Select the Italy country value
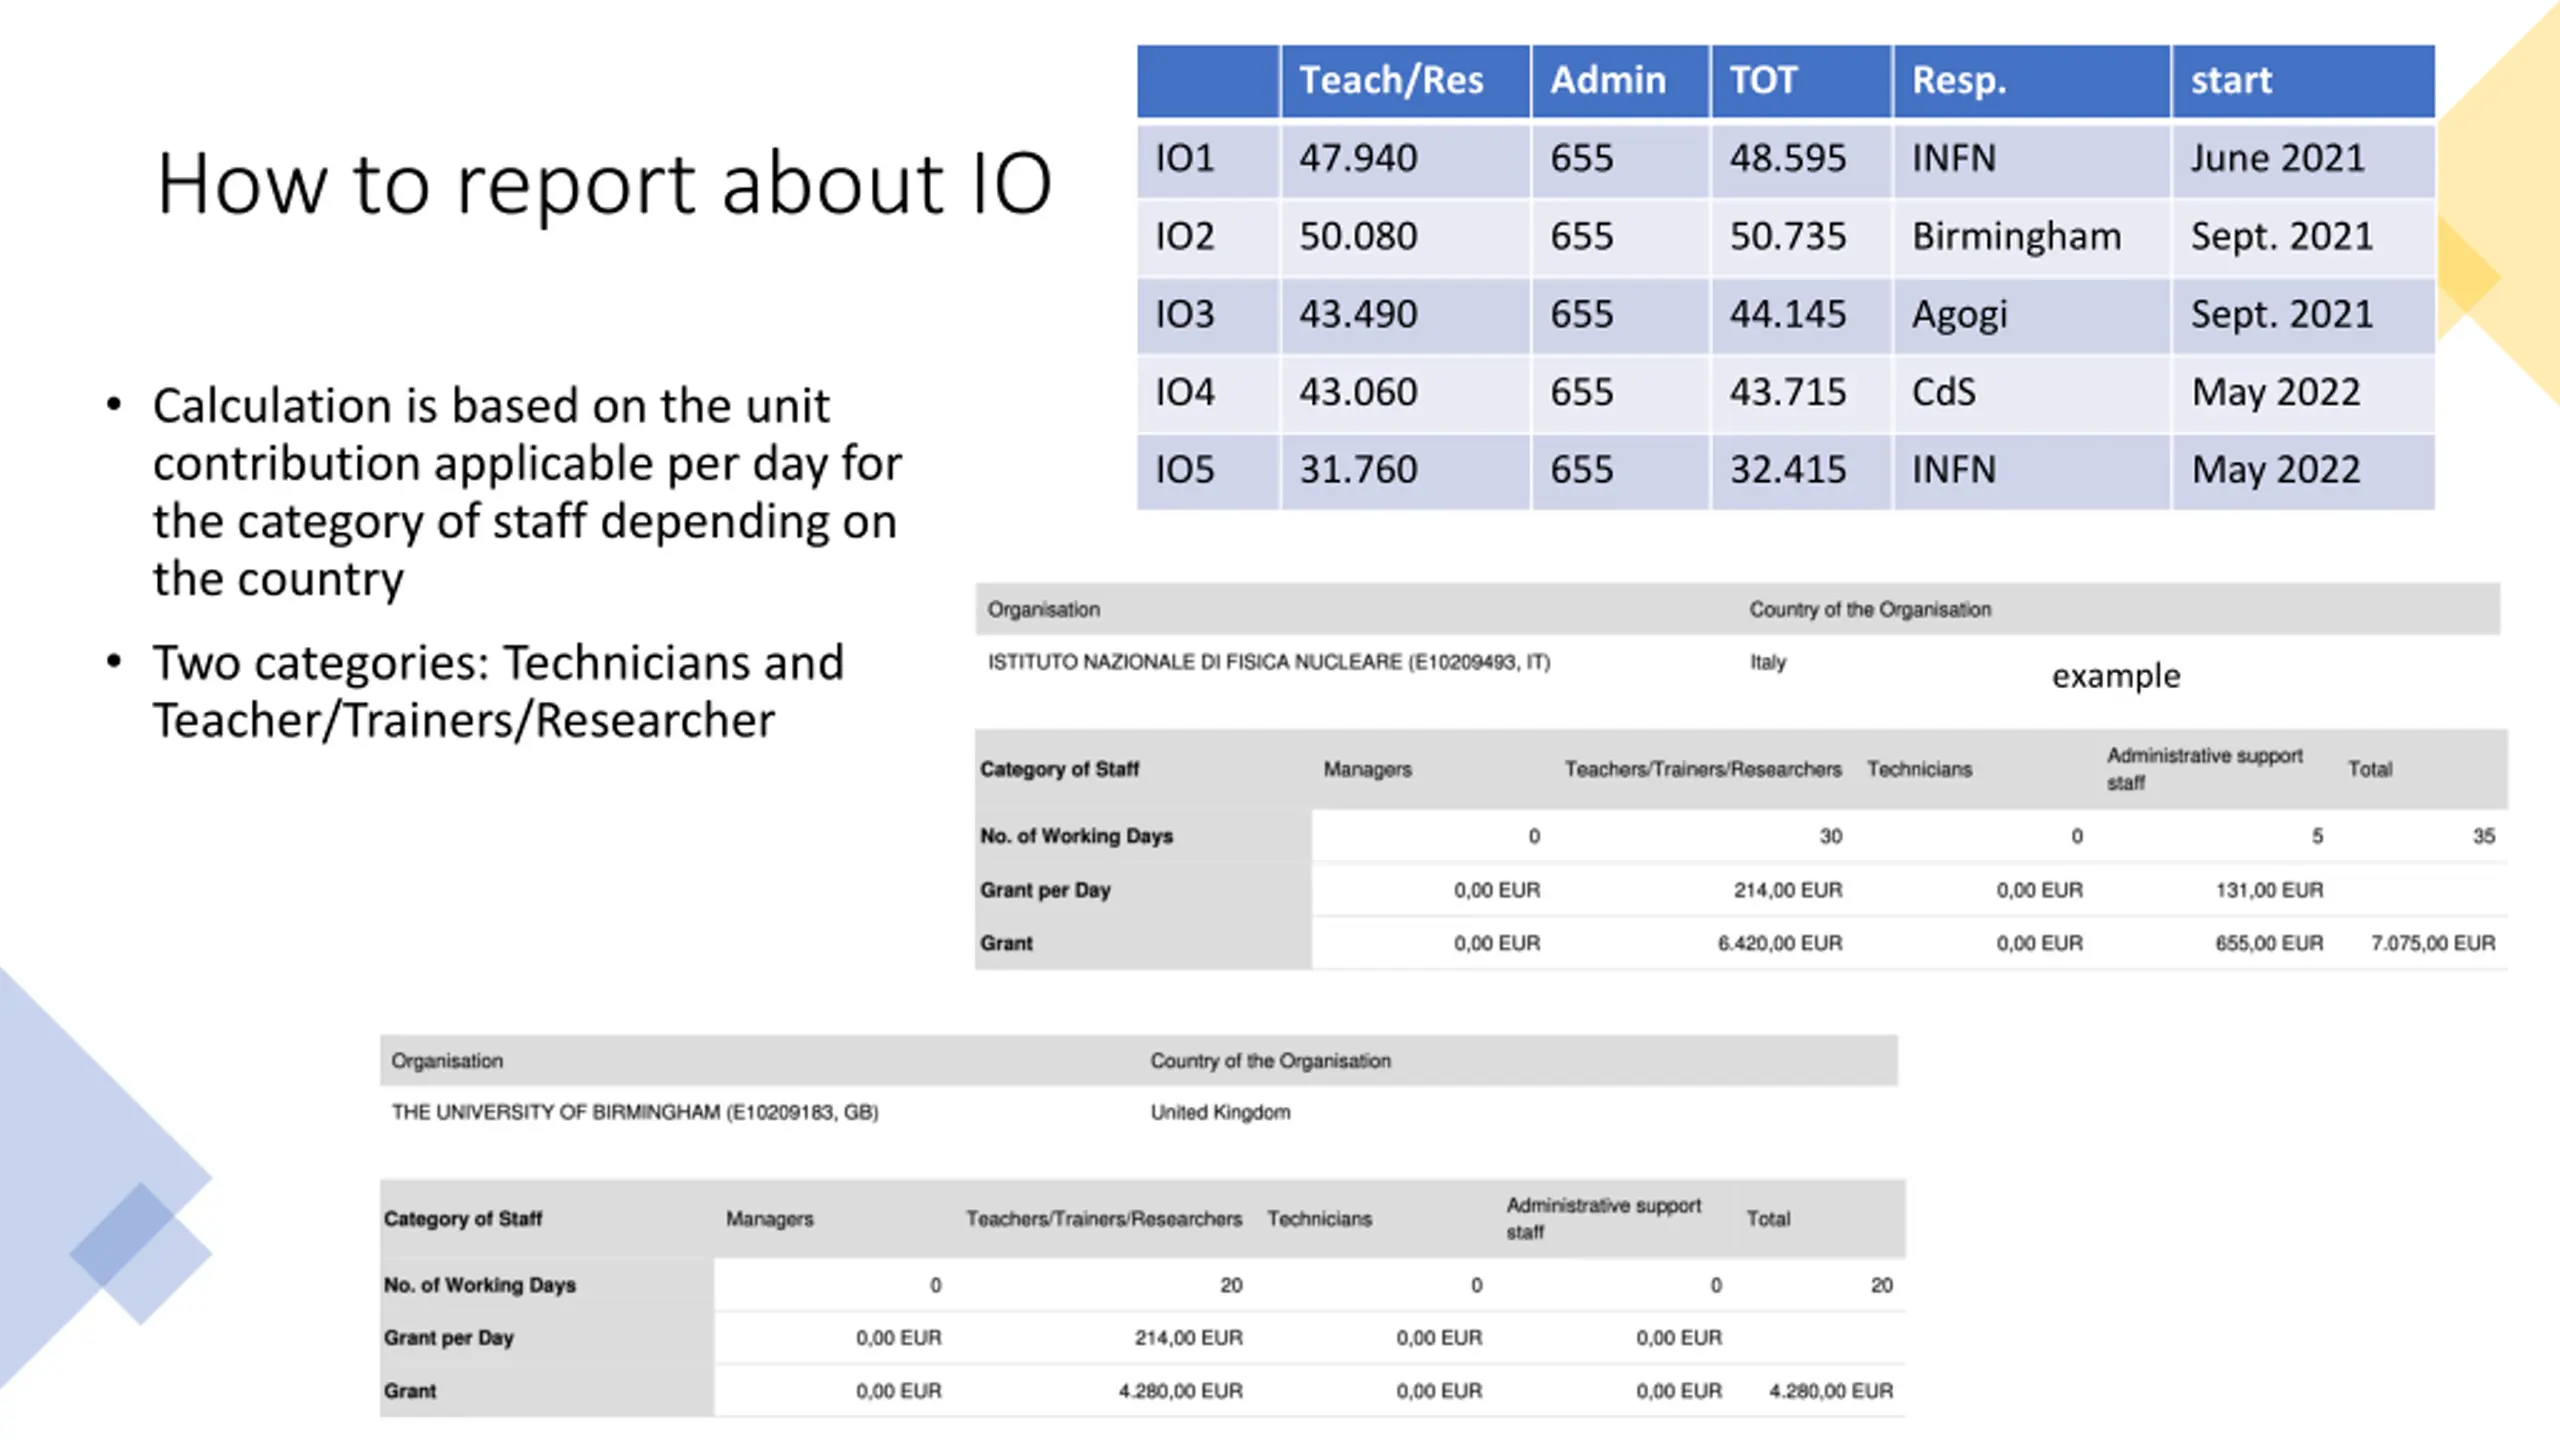The height and width of the screenshot is (1440, 2560). coord(1767,662)
